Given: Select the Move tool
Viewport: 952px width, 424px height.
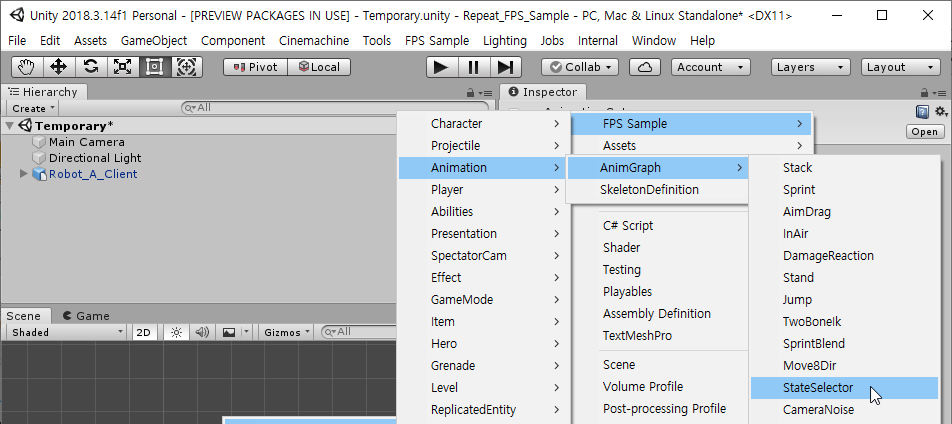Looking at the screenshot, I should [58, 67].
